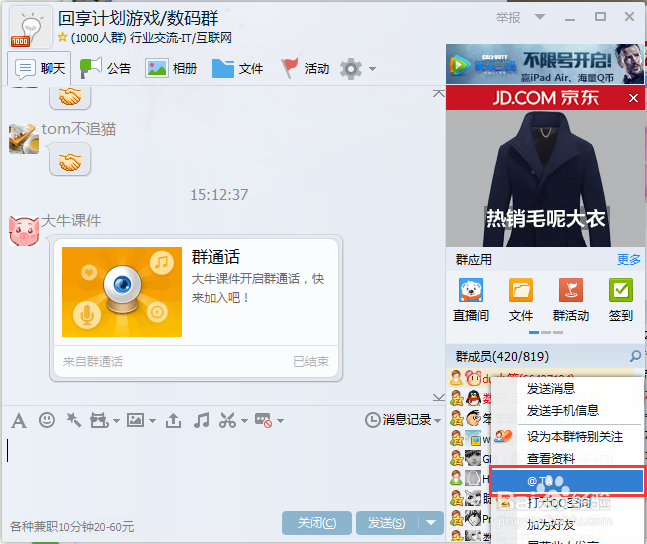Click the music note icon
The width and height of the screenshot is (647, 544).
pos(201,420)
